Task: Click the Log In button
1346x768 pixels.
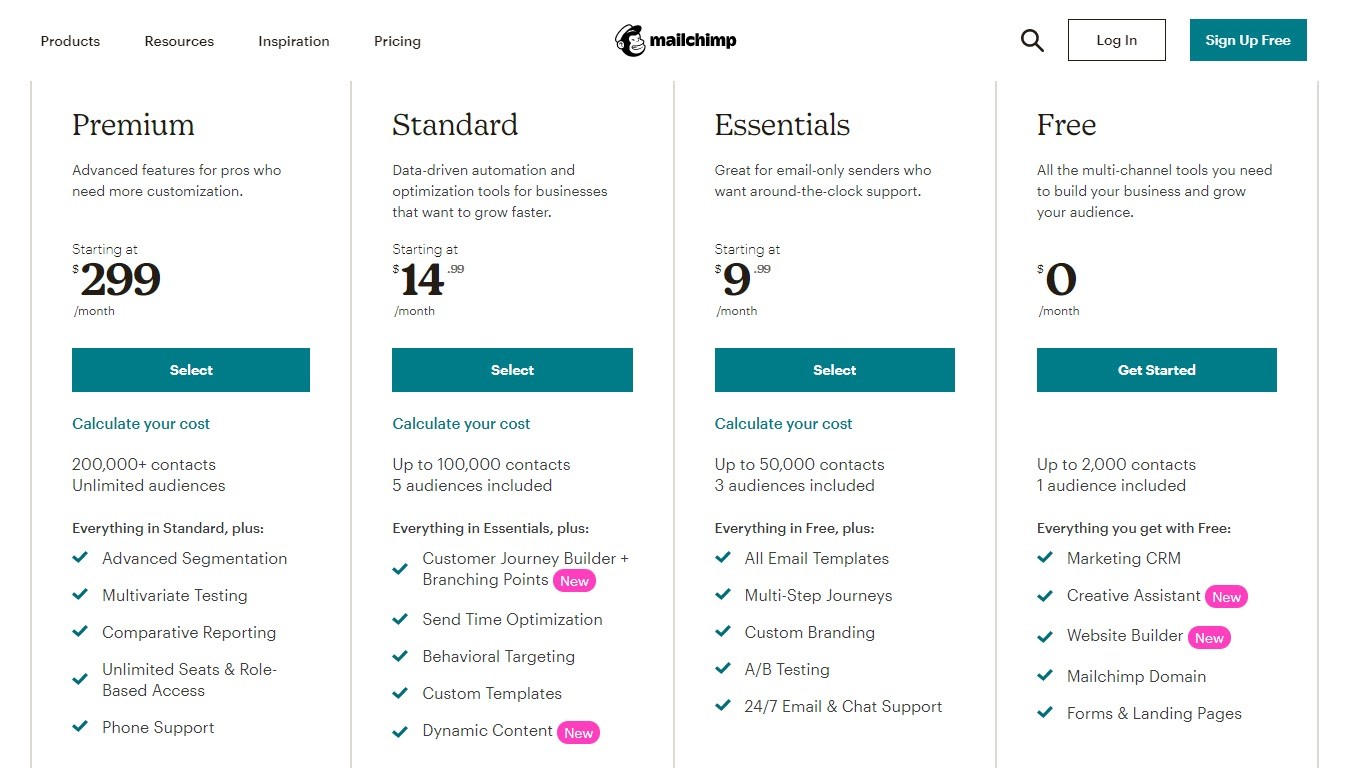Action: [1116, 40]
